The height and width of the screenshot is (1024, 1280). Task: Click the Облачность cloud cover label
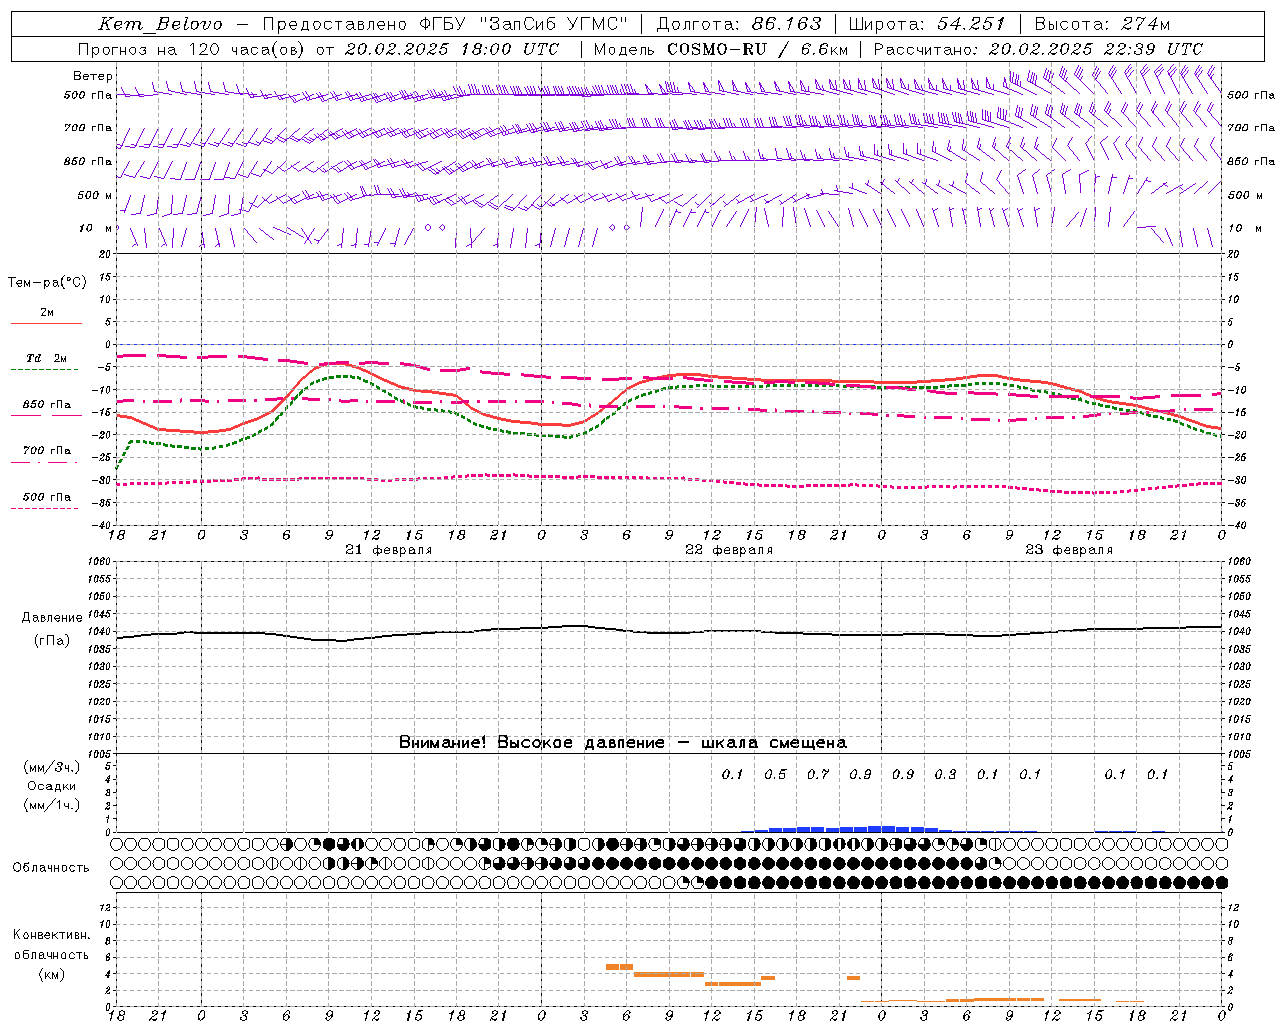[51, 868]
